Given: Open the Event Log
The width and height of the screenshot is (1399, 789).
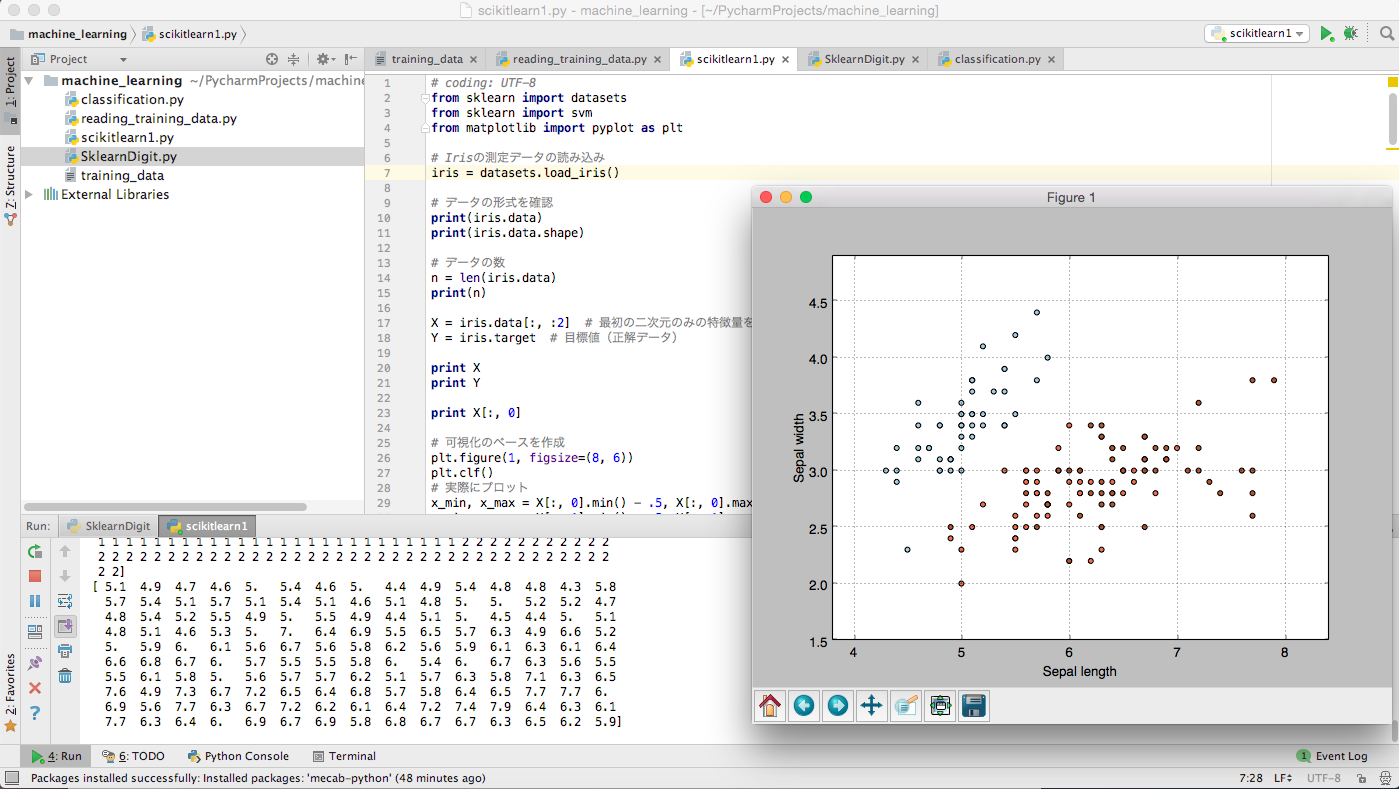Looking at the screenshot, I should tap(1332, 756).
